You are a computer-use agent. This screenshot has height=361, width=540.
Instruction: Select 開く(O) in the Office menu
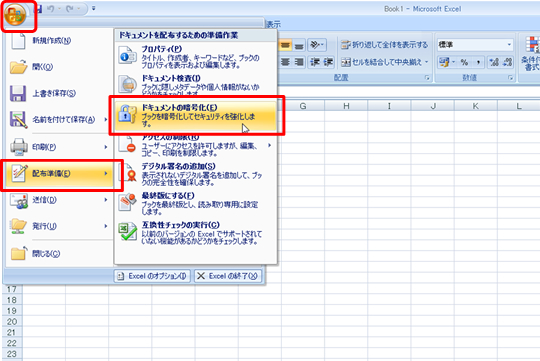[x=59, y=67]
